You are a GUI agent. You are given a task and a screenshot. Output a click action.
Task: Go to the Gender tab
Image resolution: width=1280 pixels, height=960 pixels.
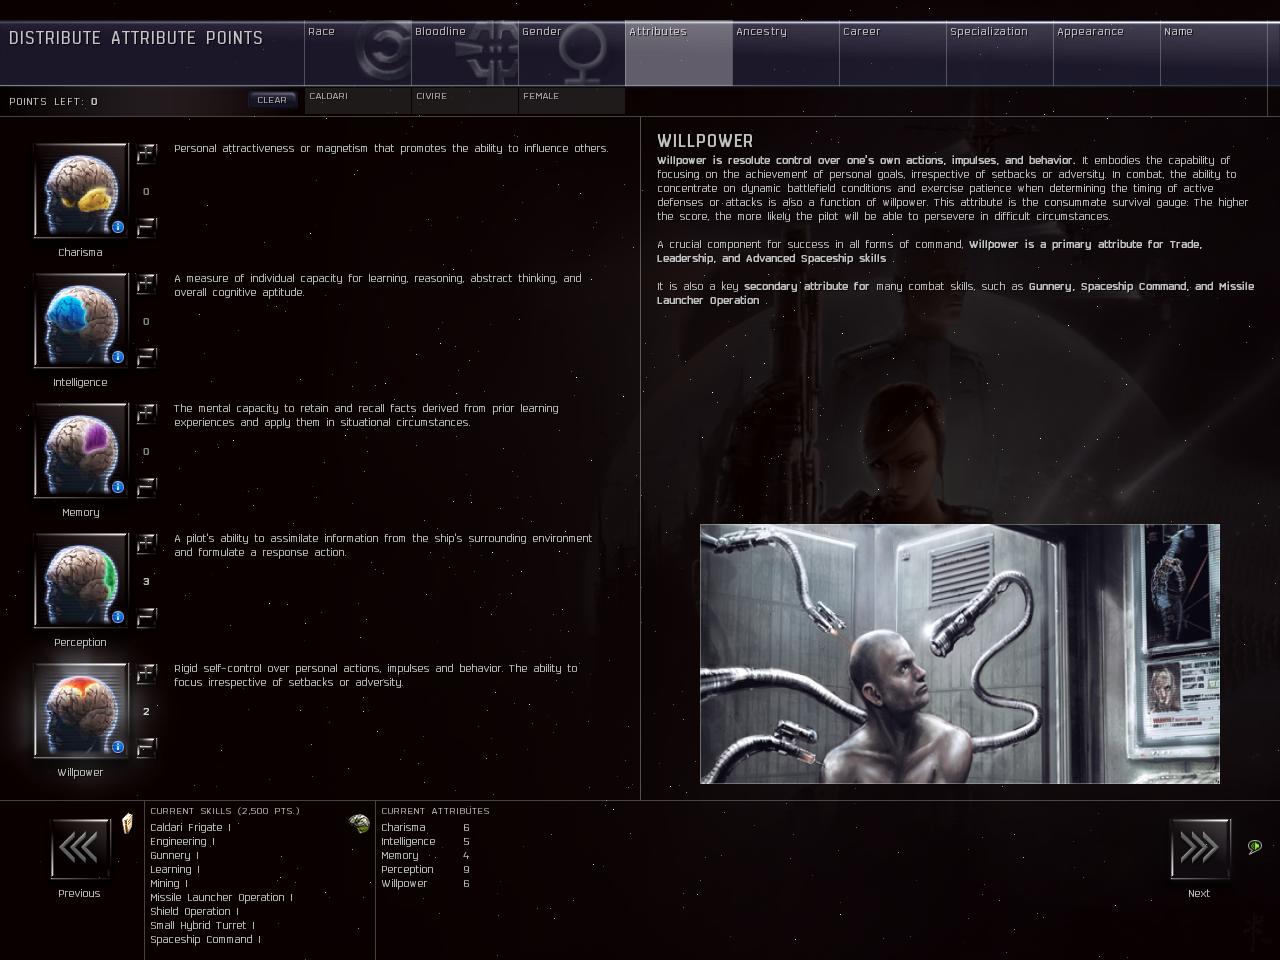tap(572, 53)
